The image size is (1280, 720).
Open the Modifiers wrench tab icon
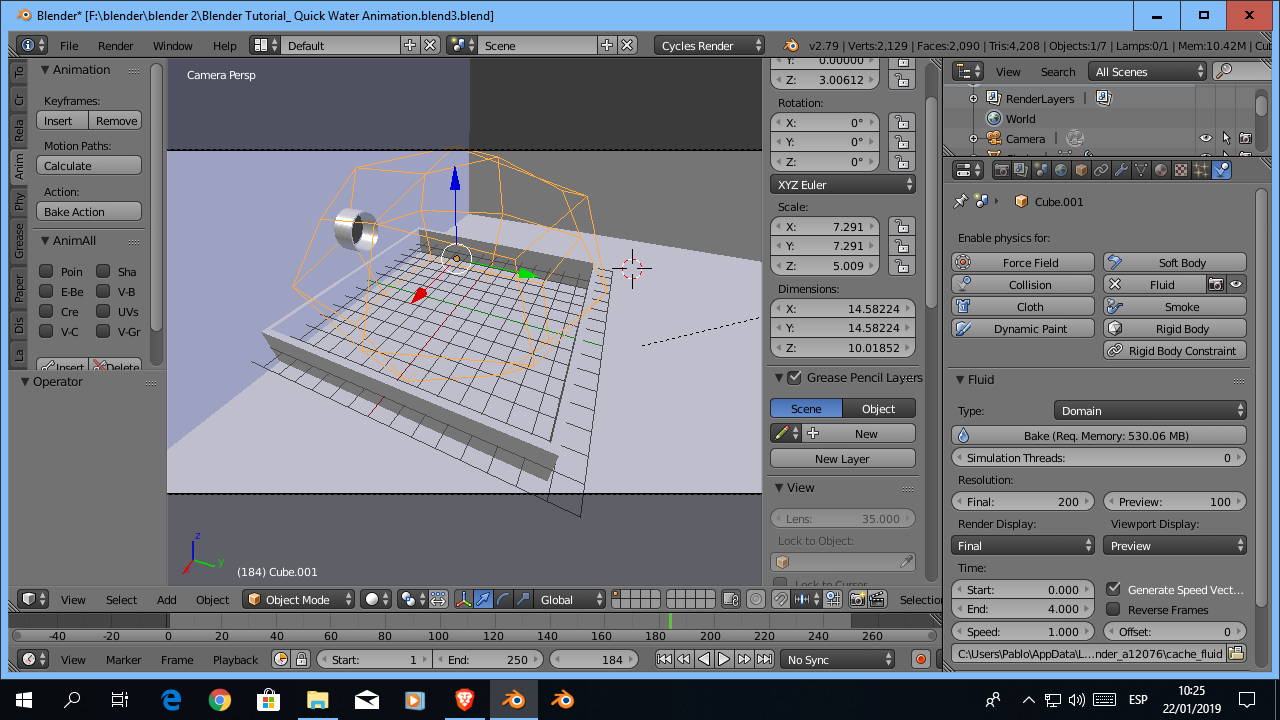[1121, 170]
